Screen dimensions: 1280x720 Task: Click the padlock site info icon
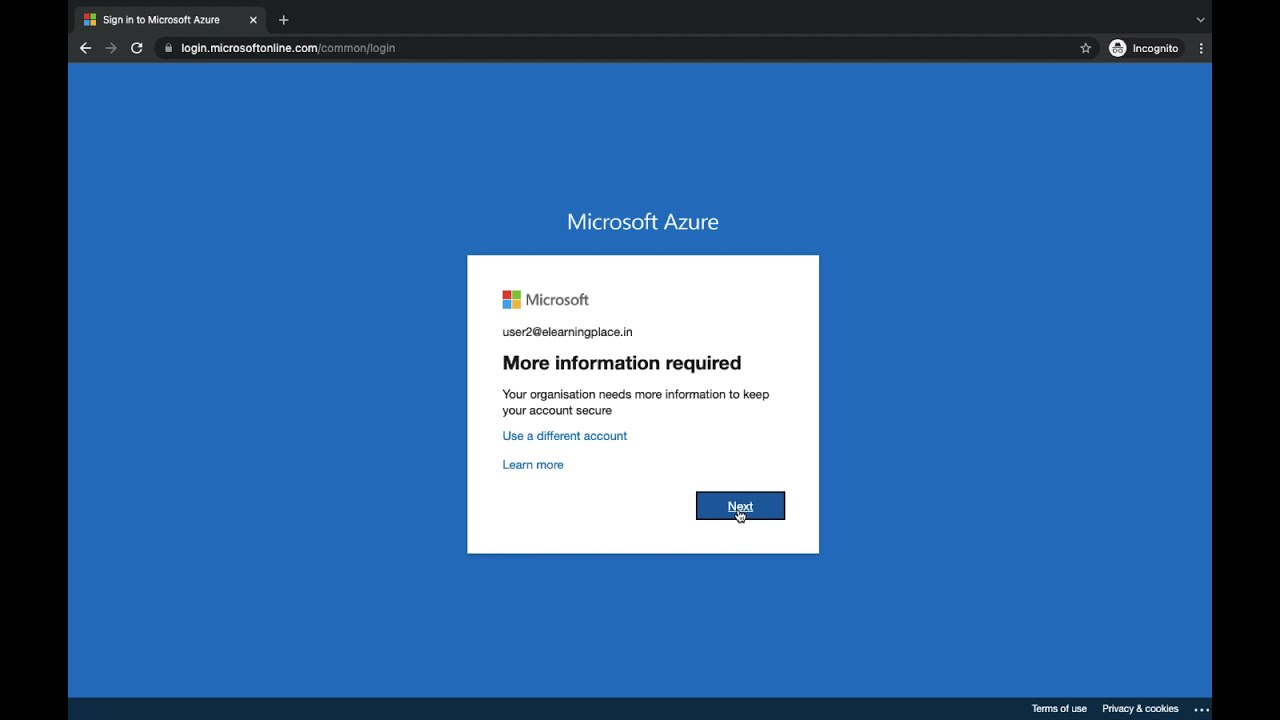tap(169, 48)
